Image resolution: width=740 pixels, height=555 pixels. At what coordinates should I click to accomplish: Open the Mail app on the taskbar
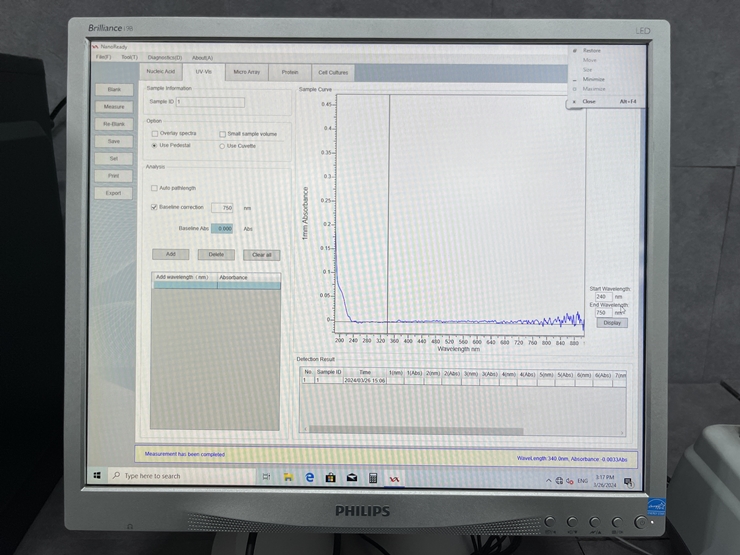pyautogui.click(x=351, y=477)
